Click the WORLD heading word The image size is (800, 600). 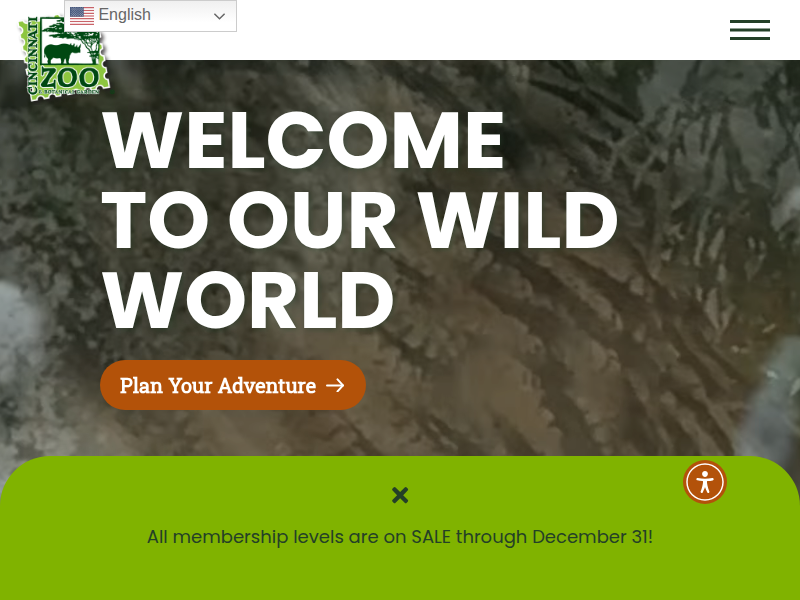(x=248, y=301)
